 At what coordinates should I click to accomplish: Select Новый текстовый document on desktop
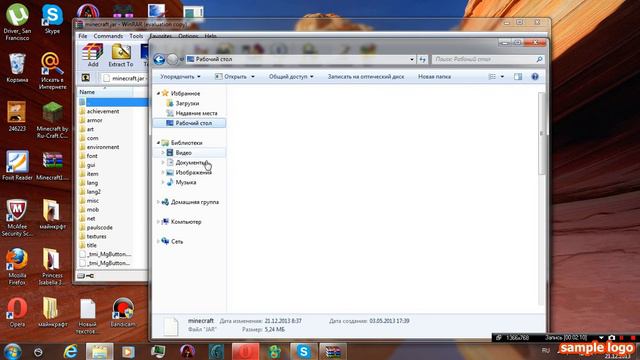(x=87, y=316)
